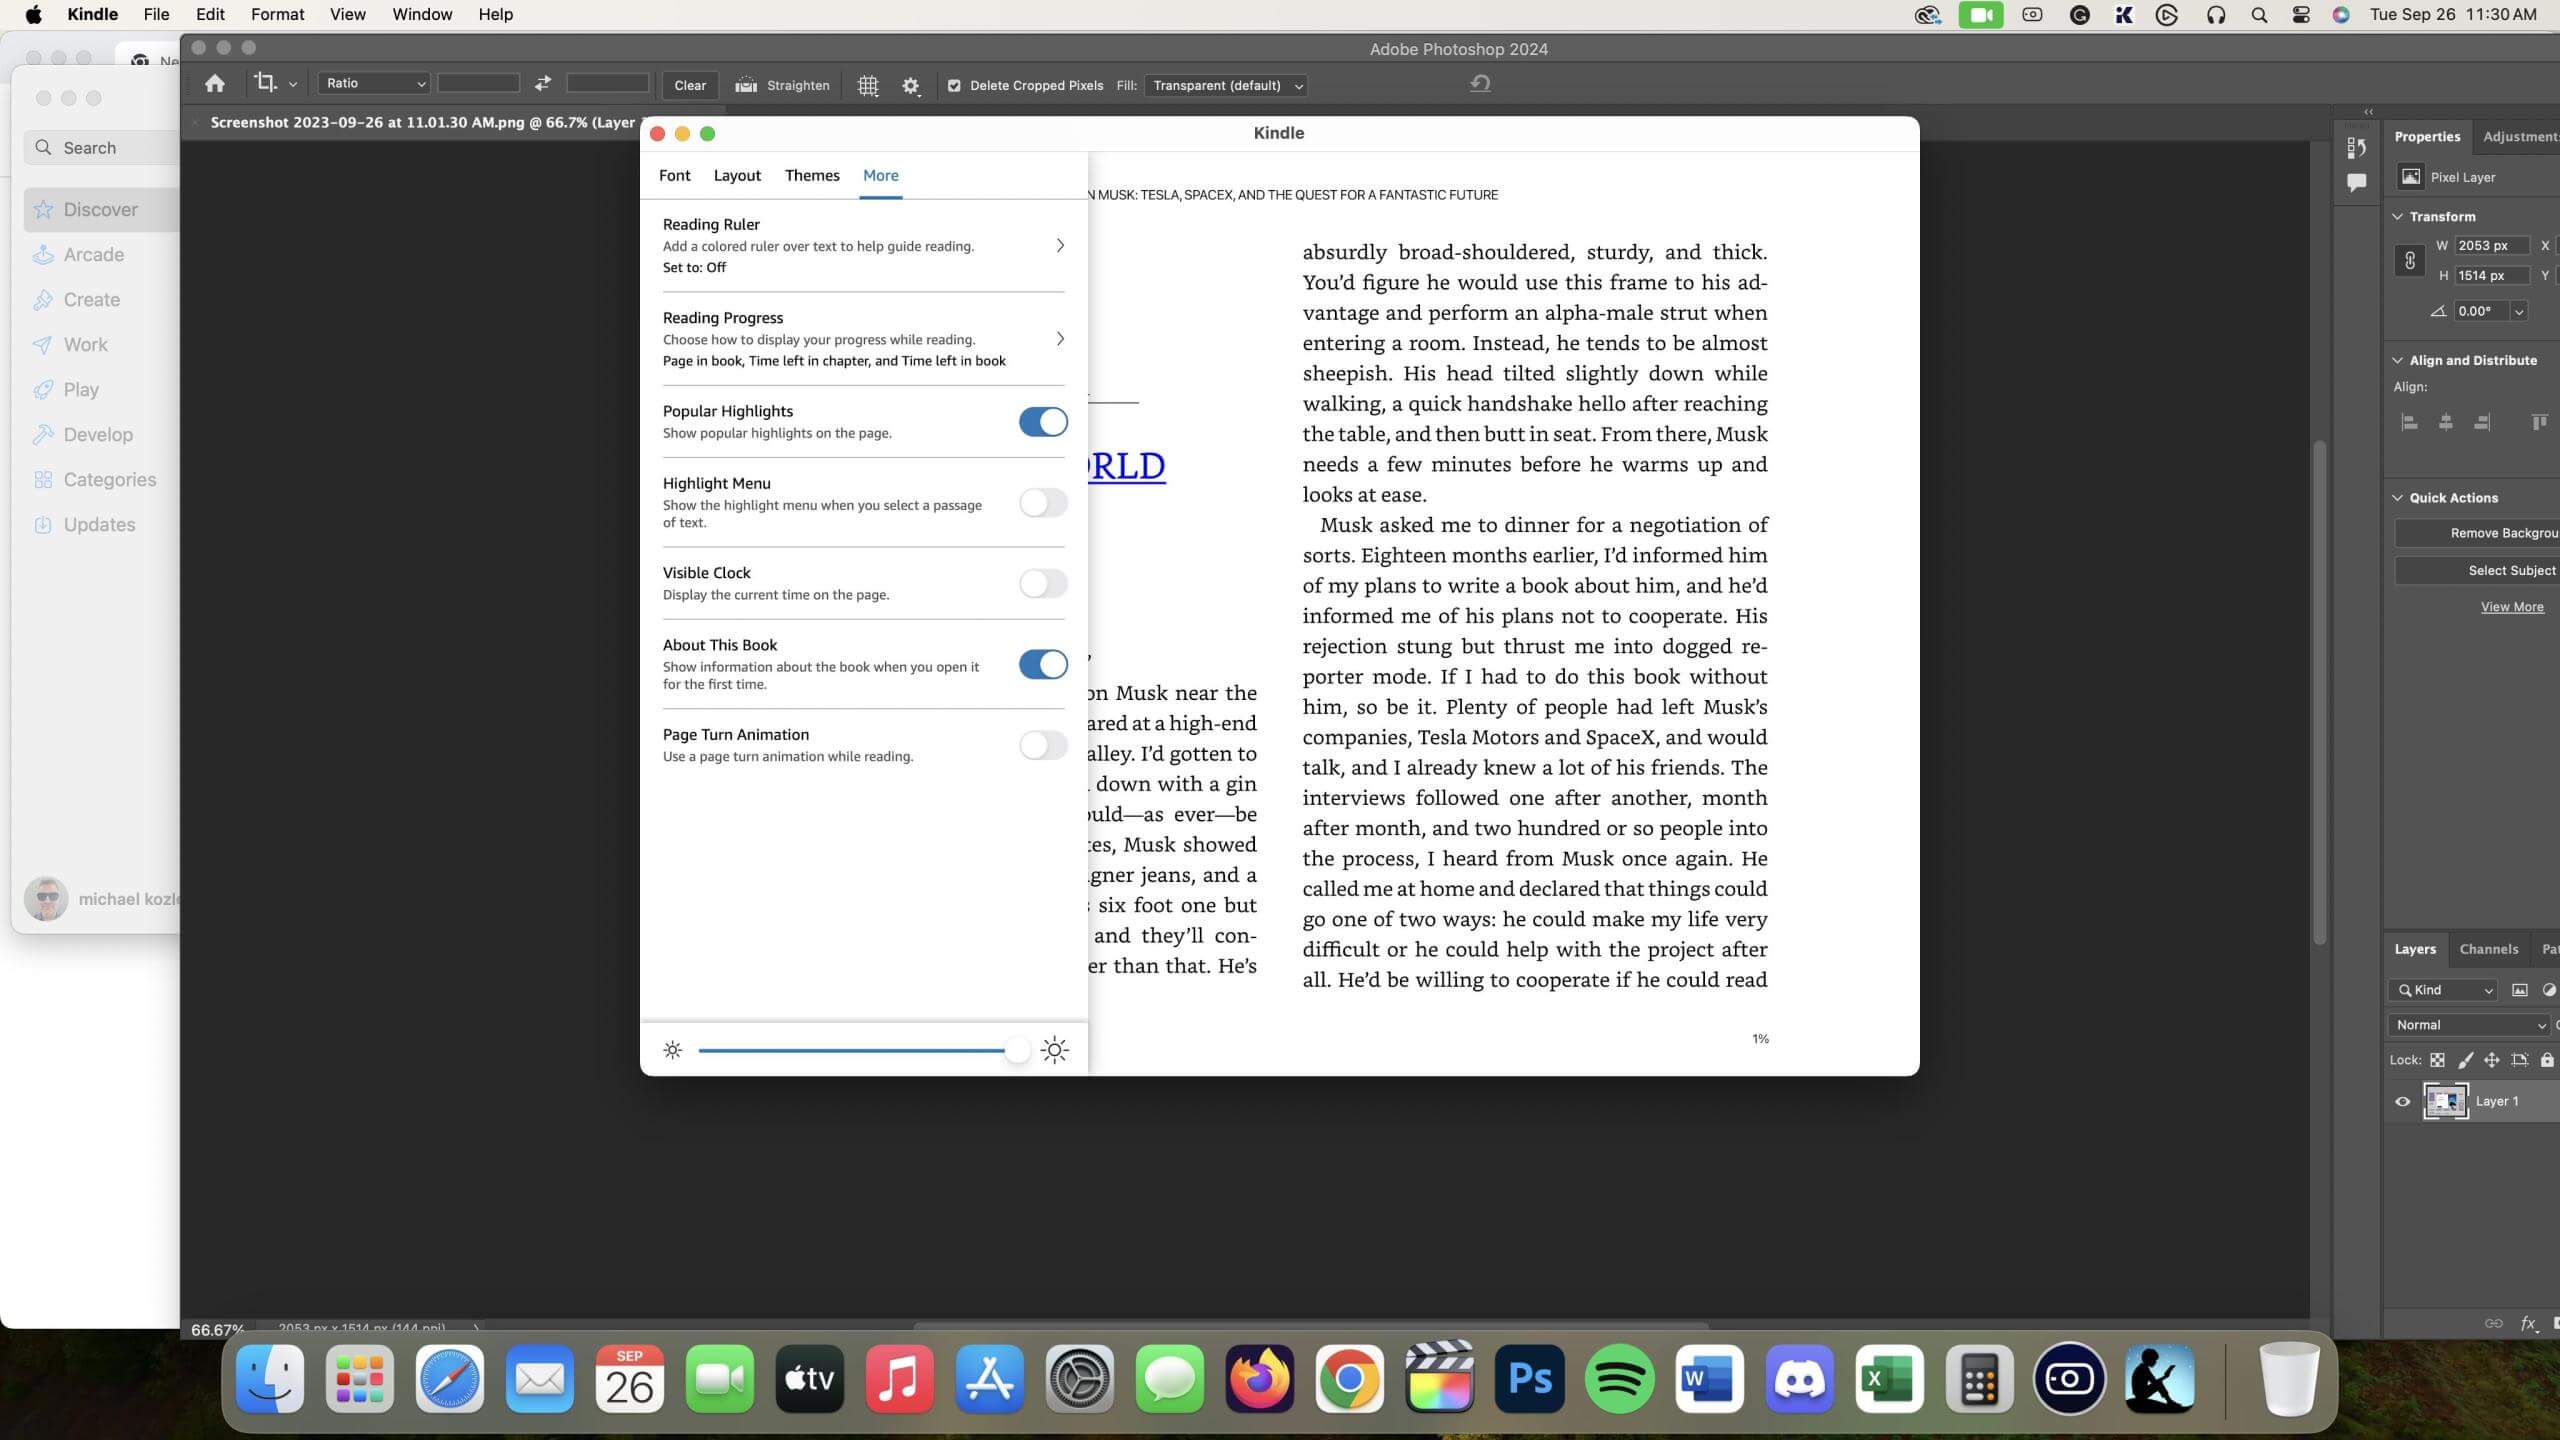Disable the About This Book switch

coord(1043,664)
